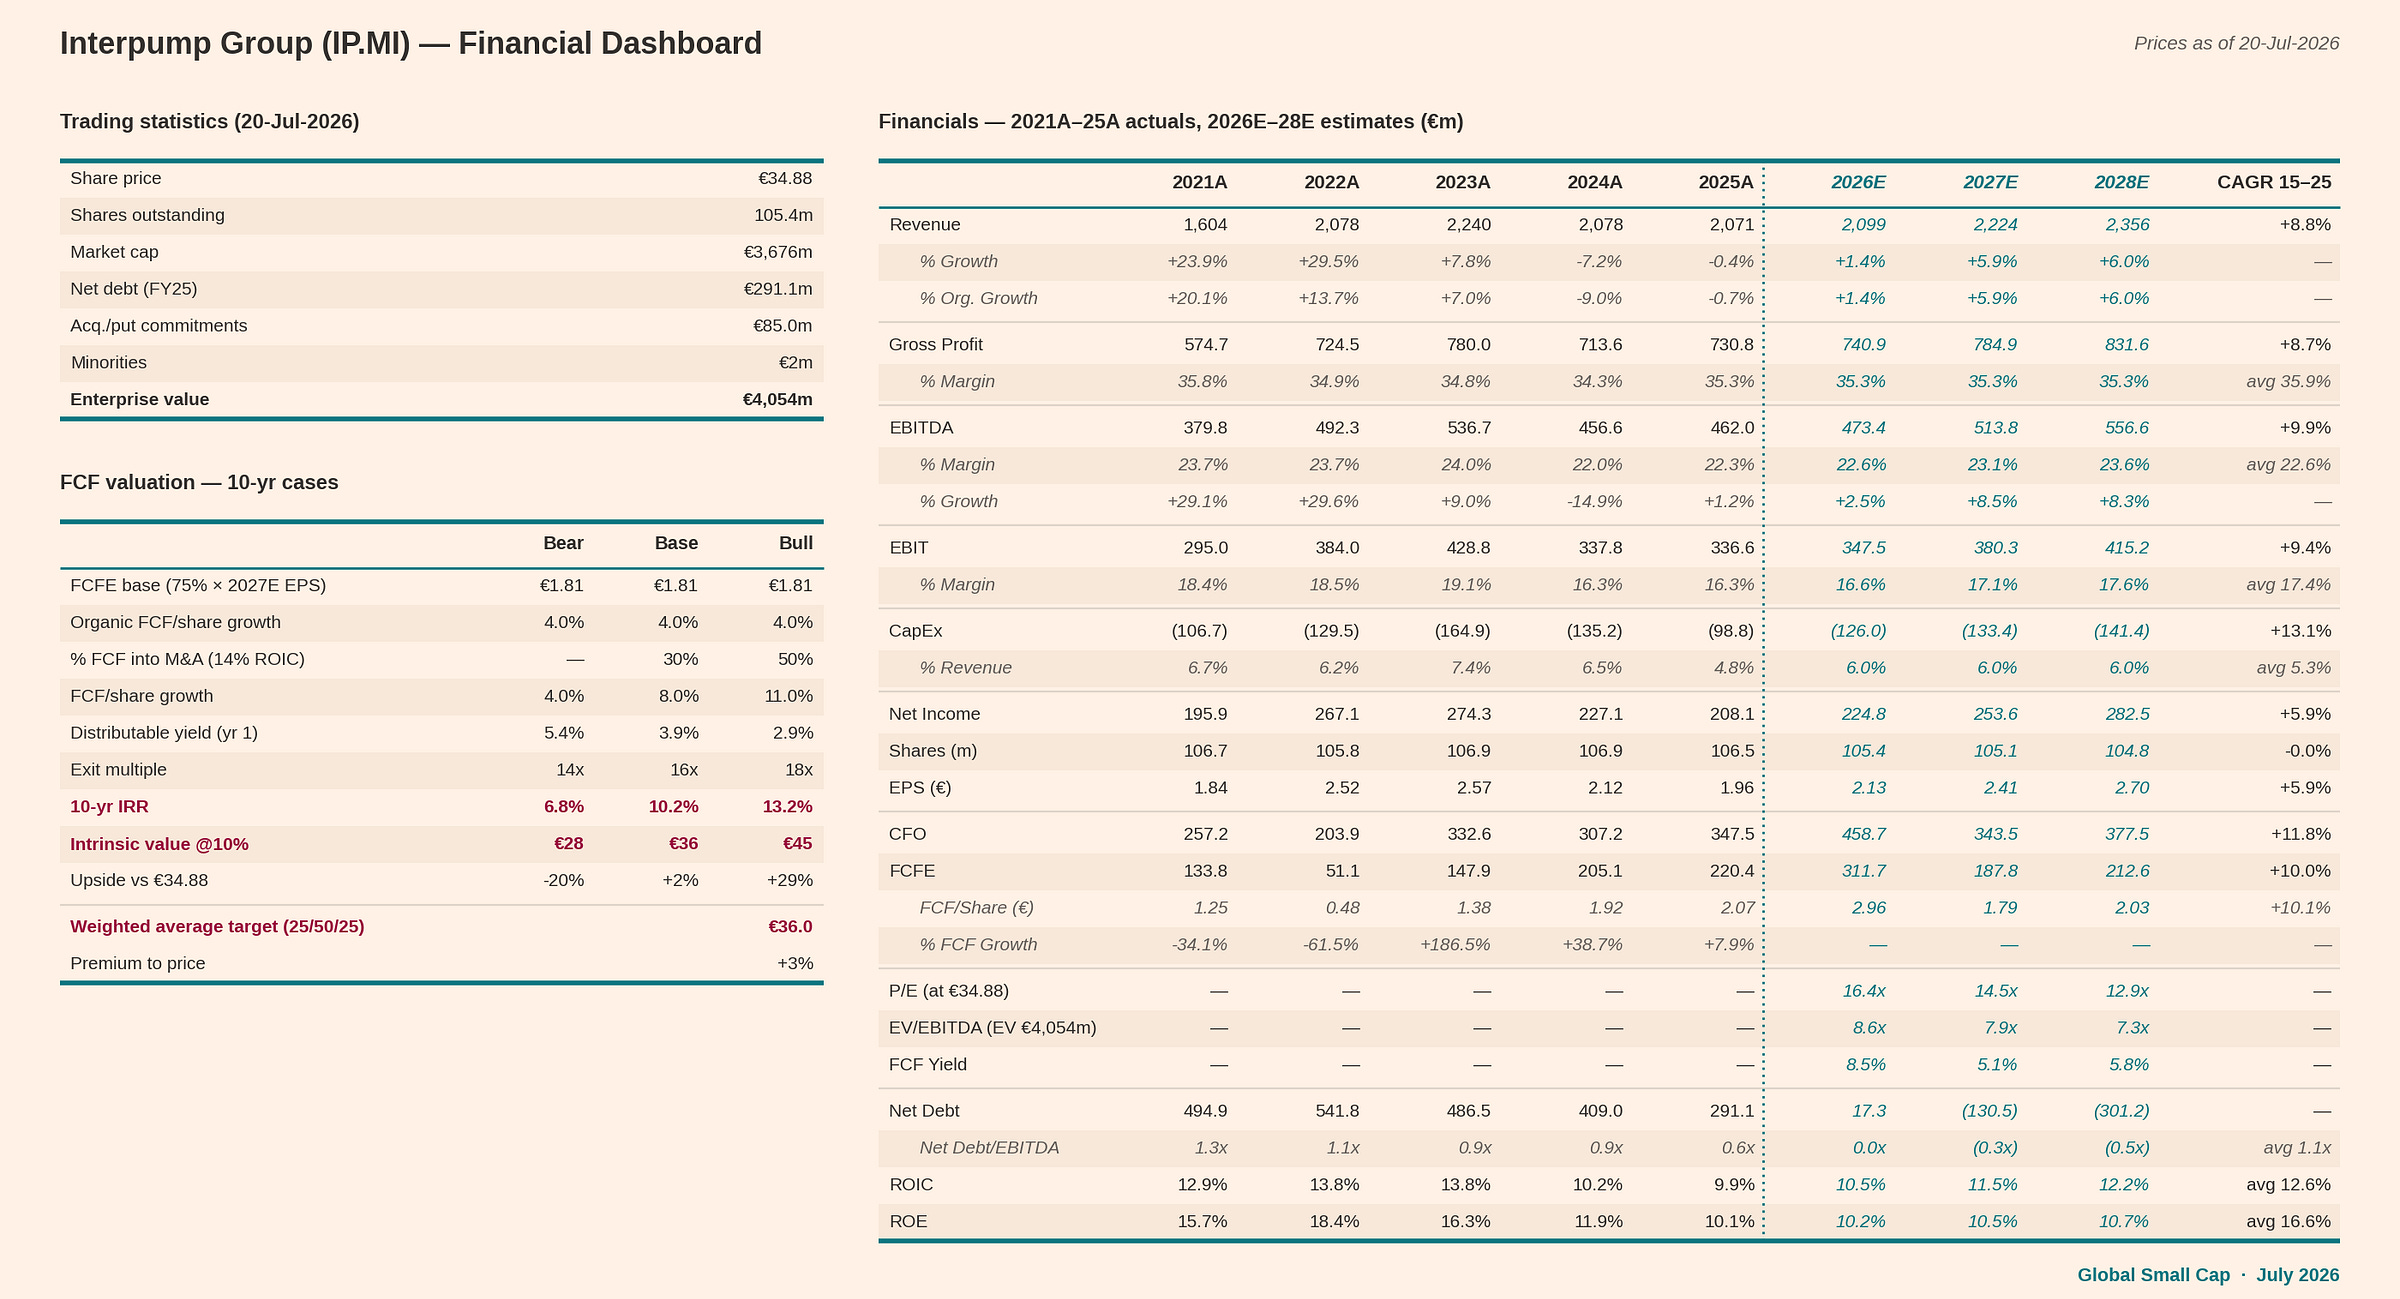Viewport: 2400px width, 1299px height.
Task: Click the Bull case FCF/share growth 11.0%
Action: pos(789,697)
